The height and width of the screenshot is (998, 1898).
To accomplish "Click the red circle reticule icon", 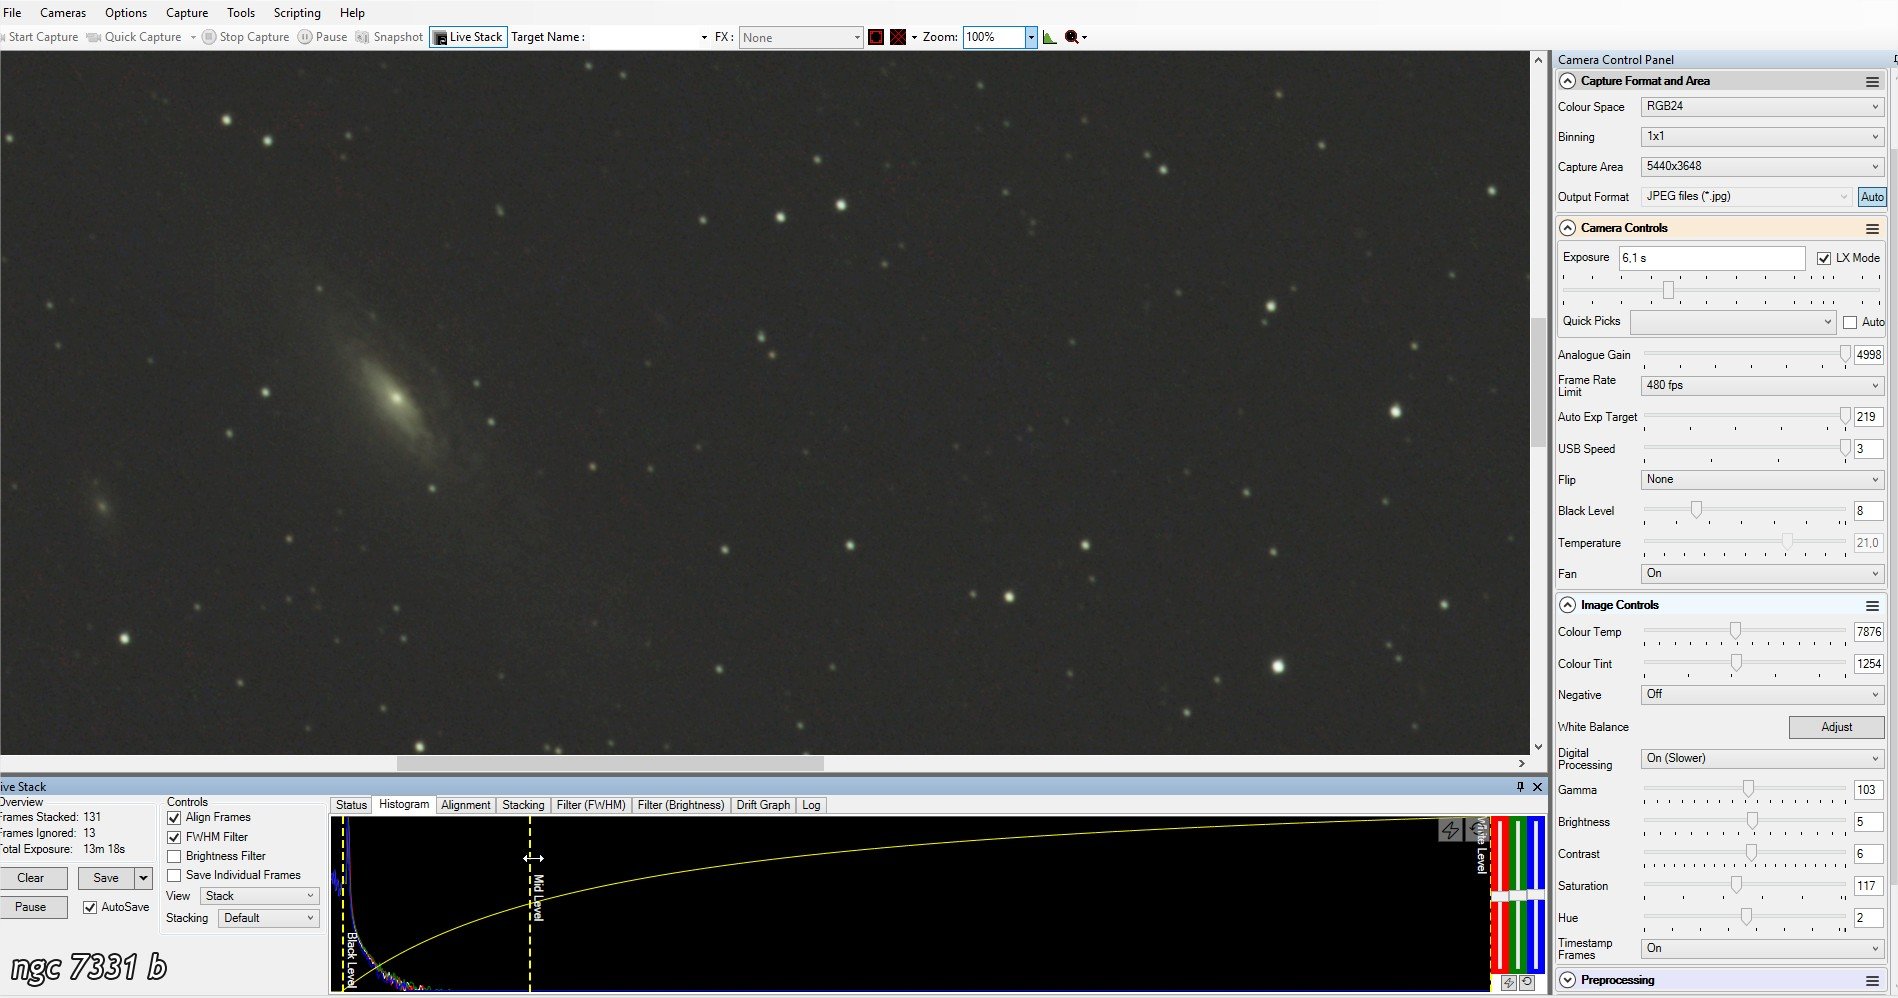I will point(876,37).
